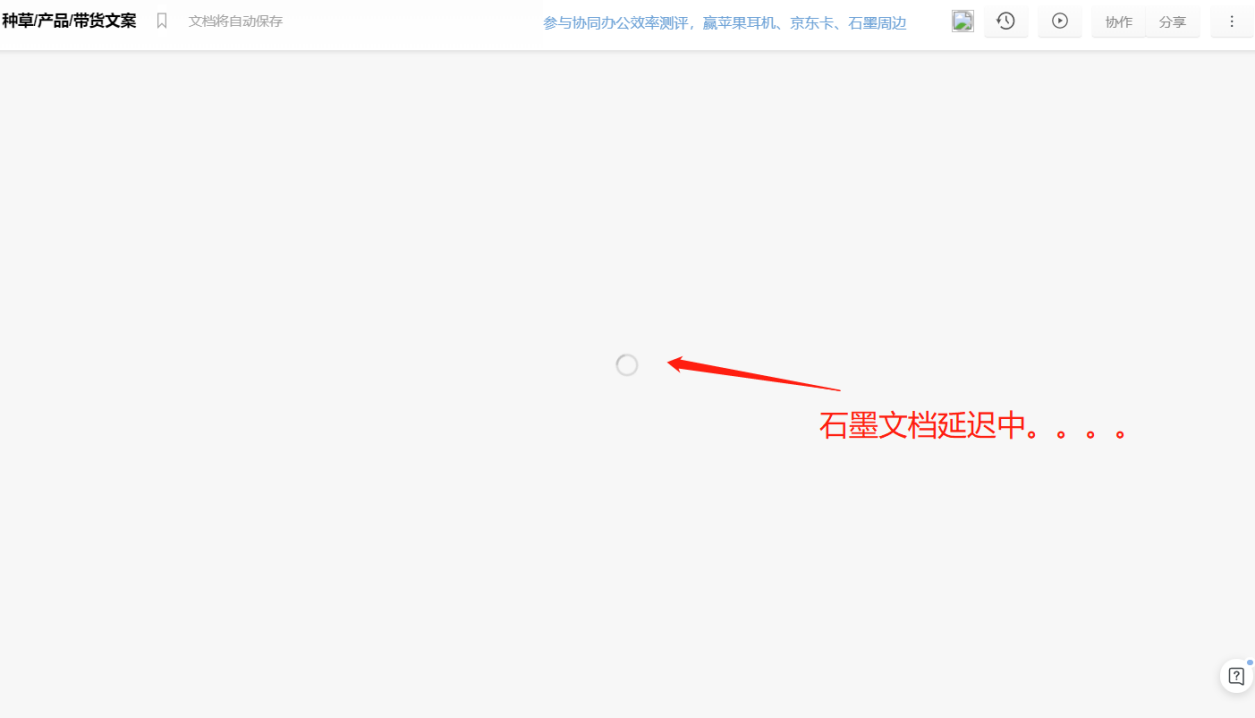Open help using the question mark icon
The height and width of the screenshot is (718, 1255).
(1235, 676)
